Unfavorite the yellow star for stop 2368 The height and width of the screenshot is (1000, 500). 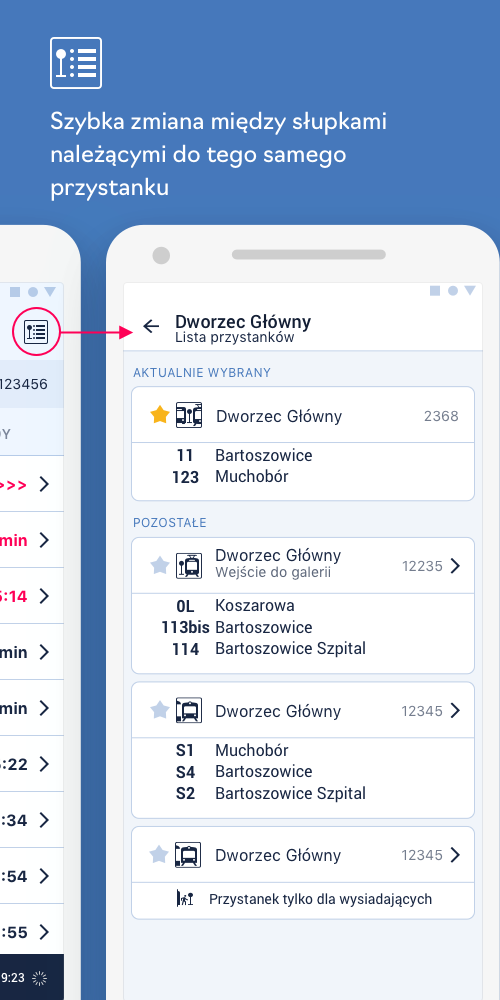tap(159, 415)
